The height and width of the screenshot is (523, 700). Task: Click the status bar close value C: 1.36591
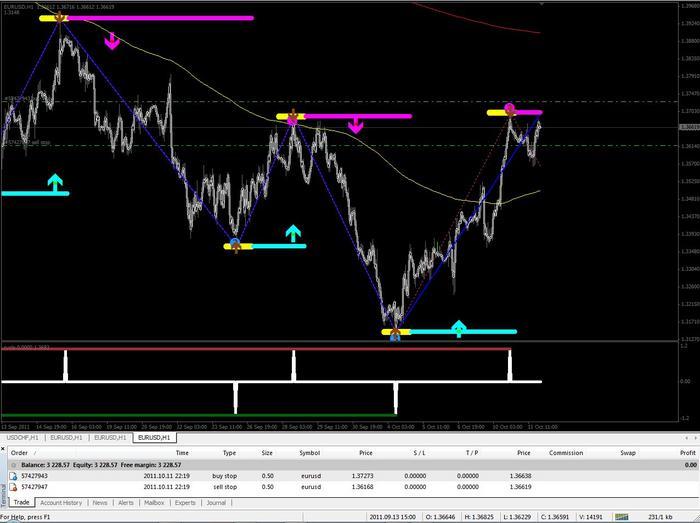556,517
